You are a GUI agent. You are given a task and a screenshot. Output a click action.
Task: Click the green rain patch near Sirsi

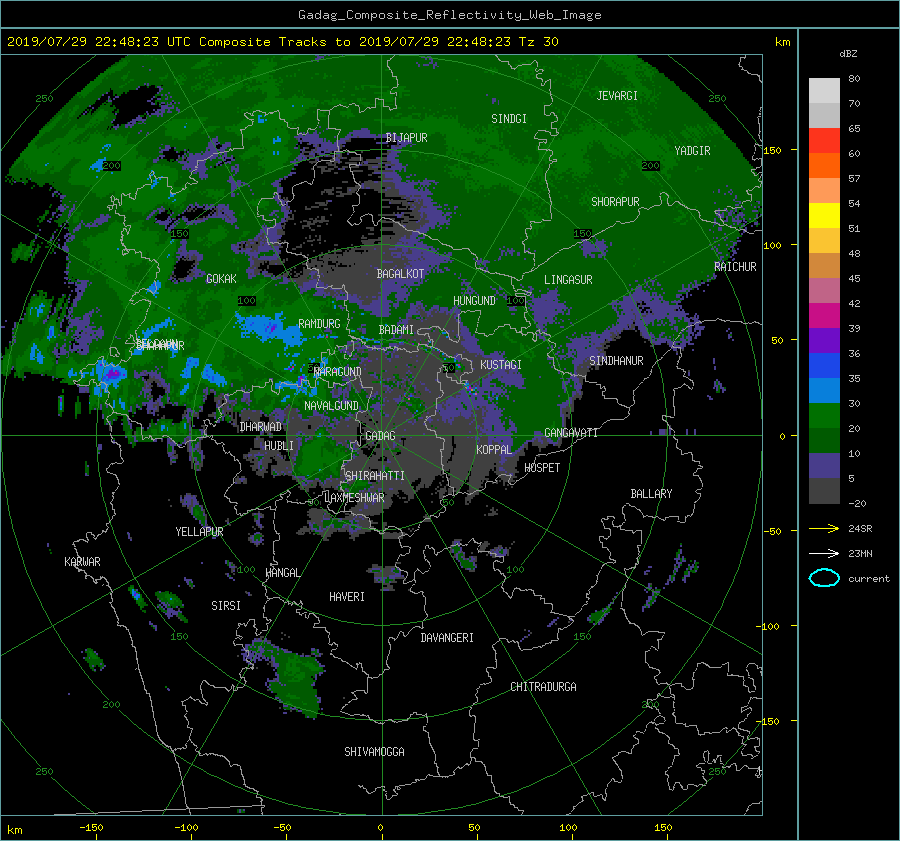click(x=170, y=604)
